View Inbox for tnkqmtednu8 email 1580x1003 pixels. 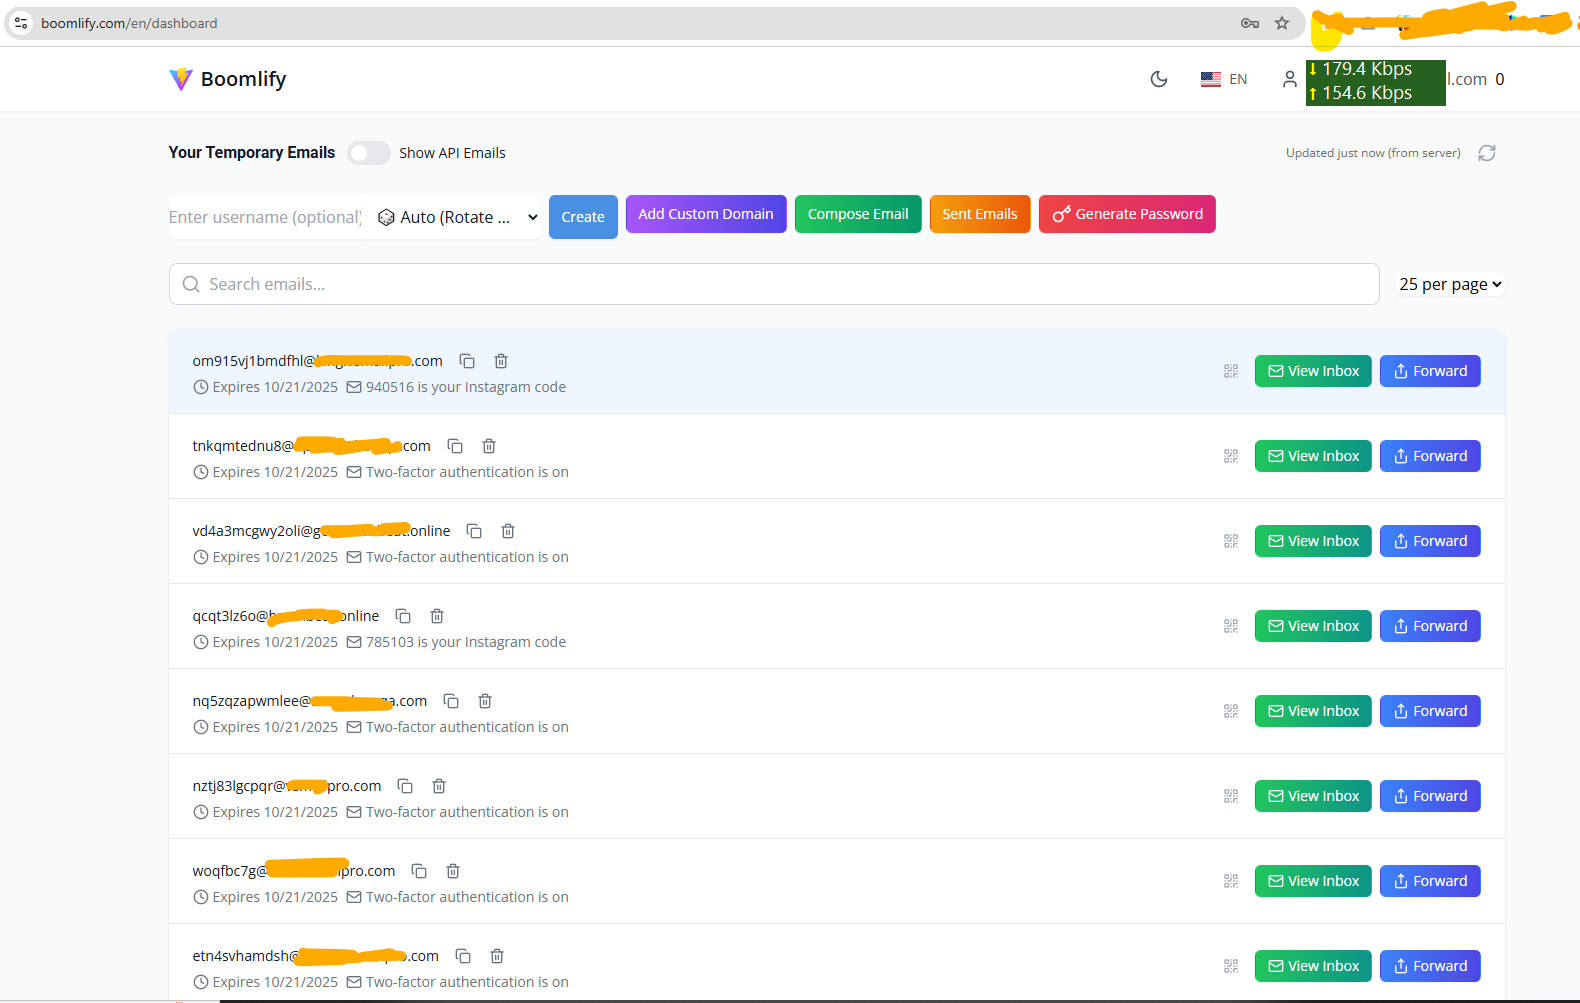tap(1313, 456)
